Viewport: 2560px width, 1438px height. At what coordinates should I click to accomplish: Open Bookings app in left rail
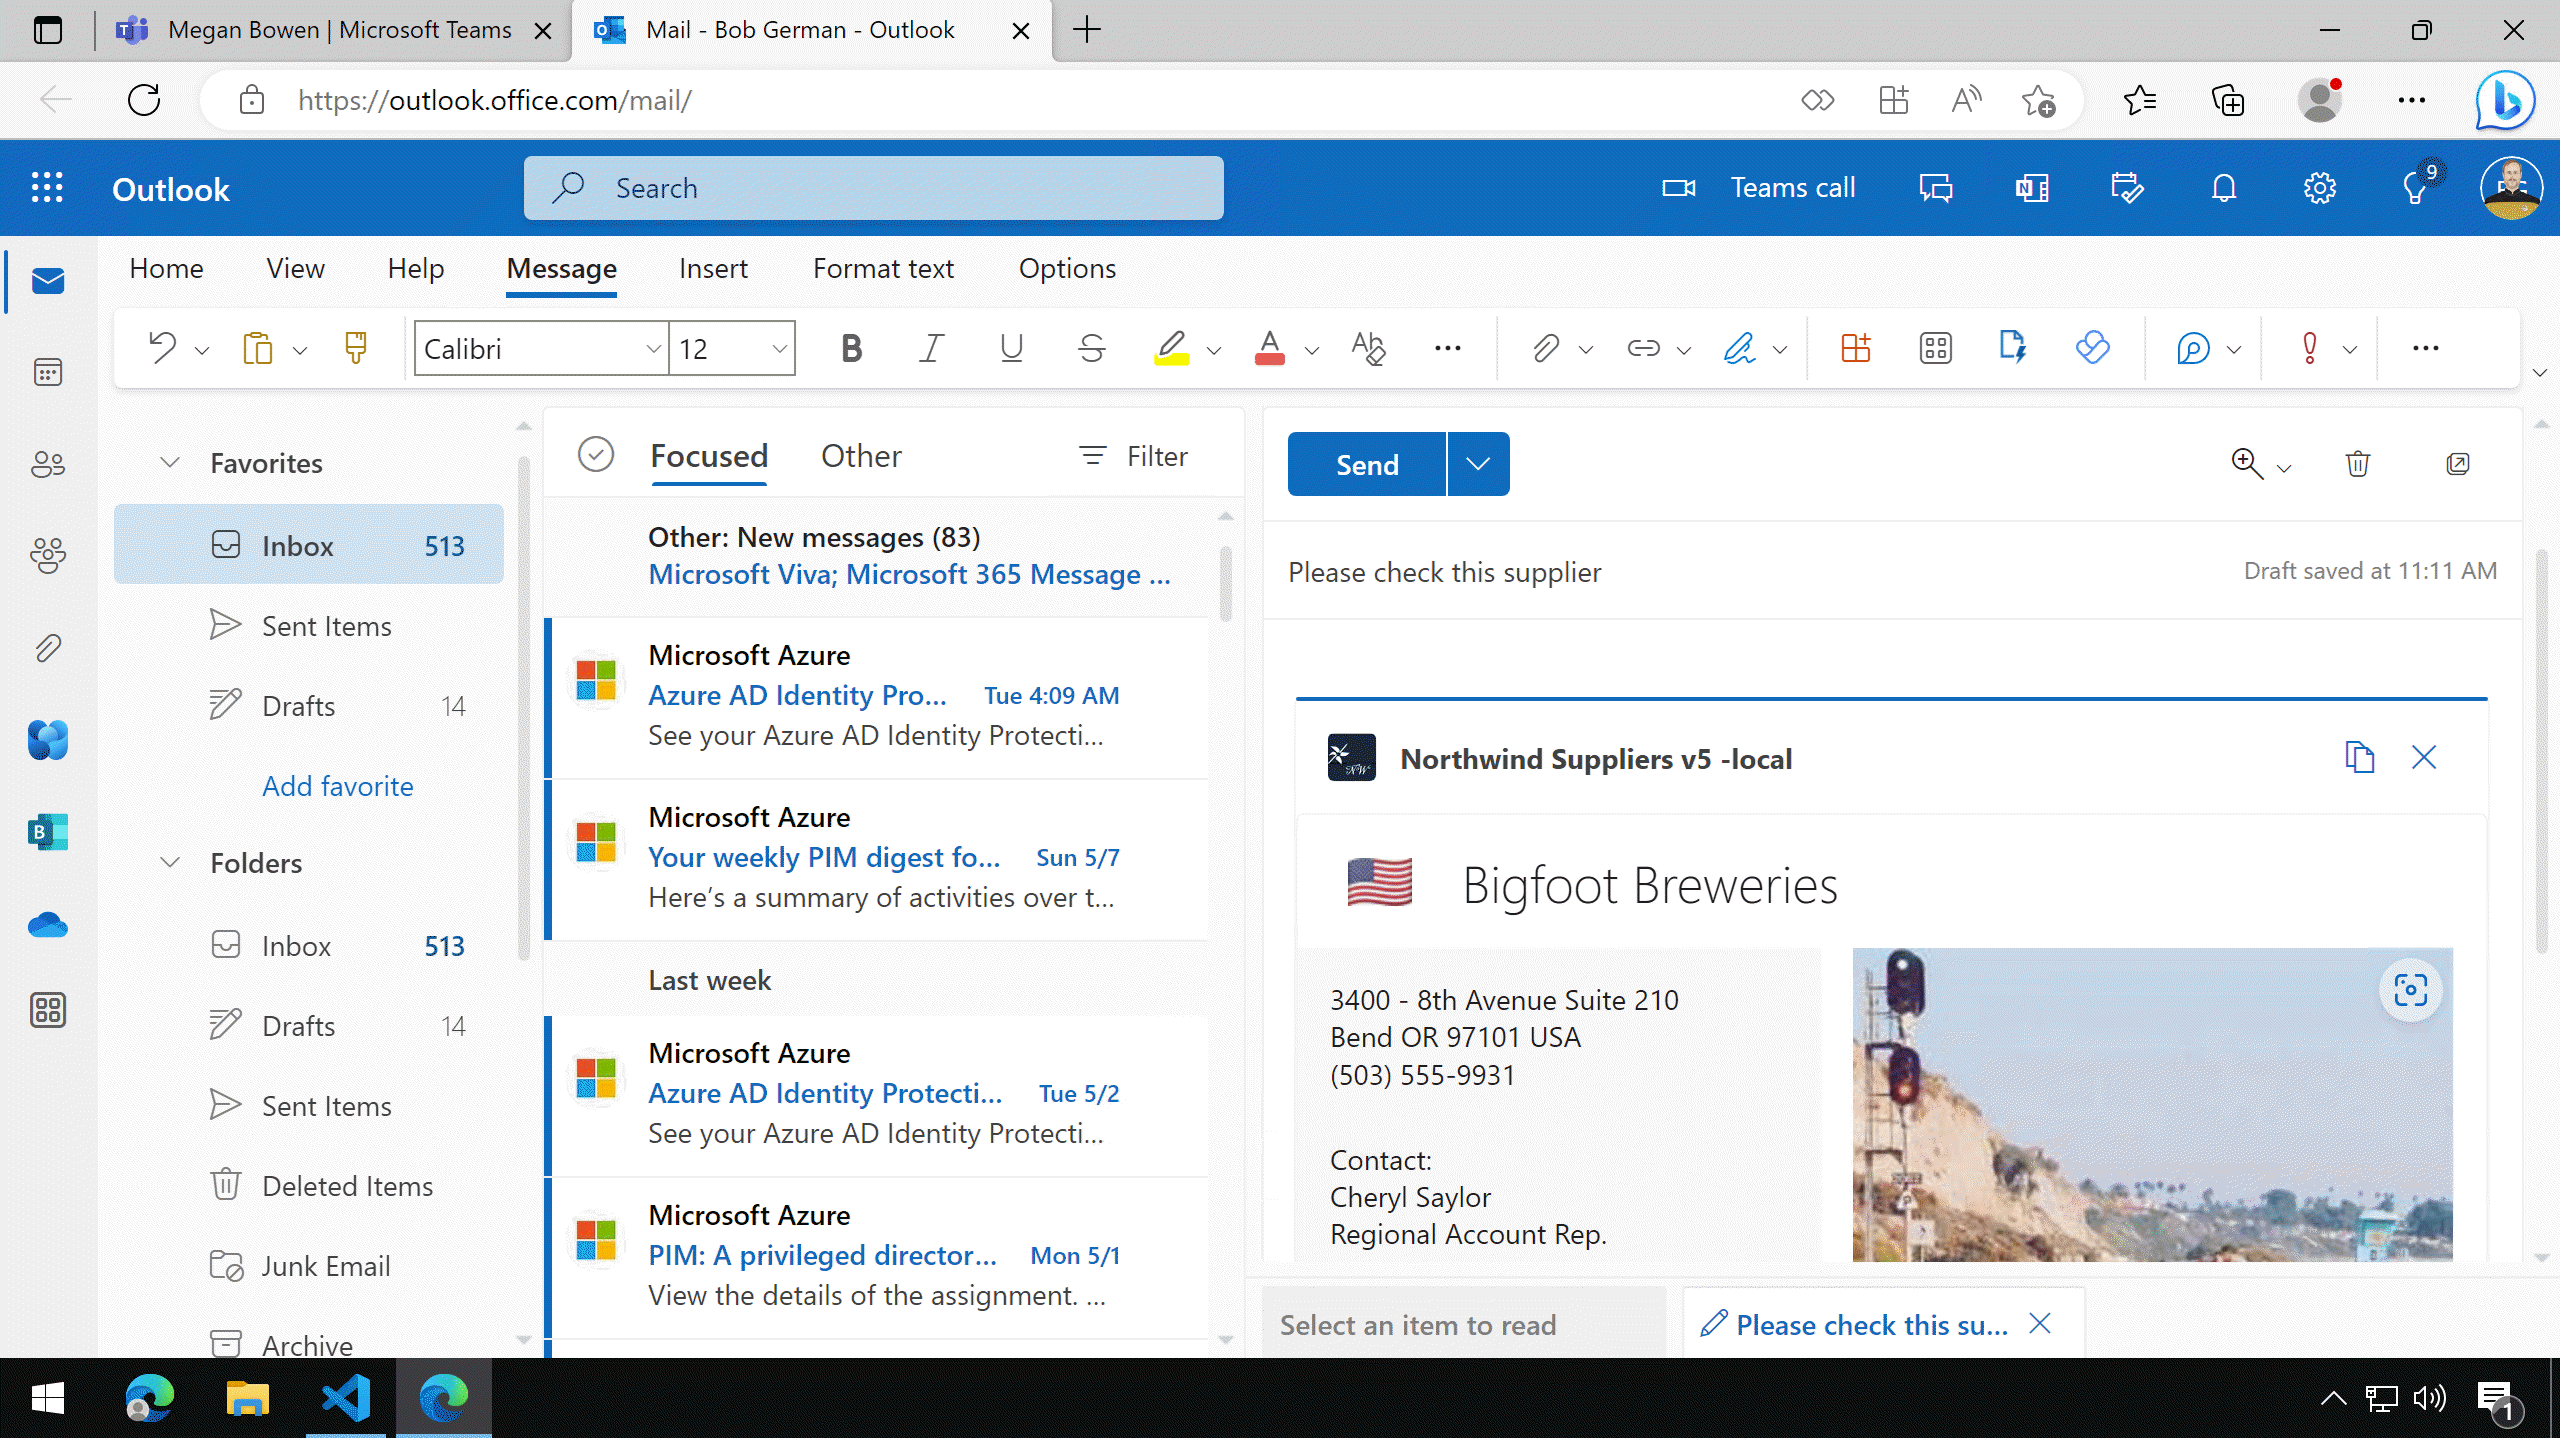click(48, 832)
